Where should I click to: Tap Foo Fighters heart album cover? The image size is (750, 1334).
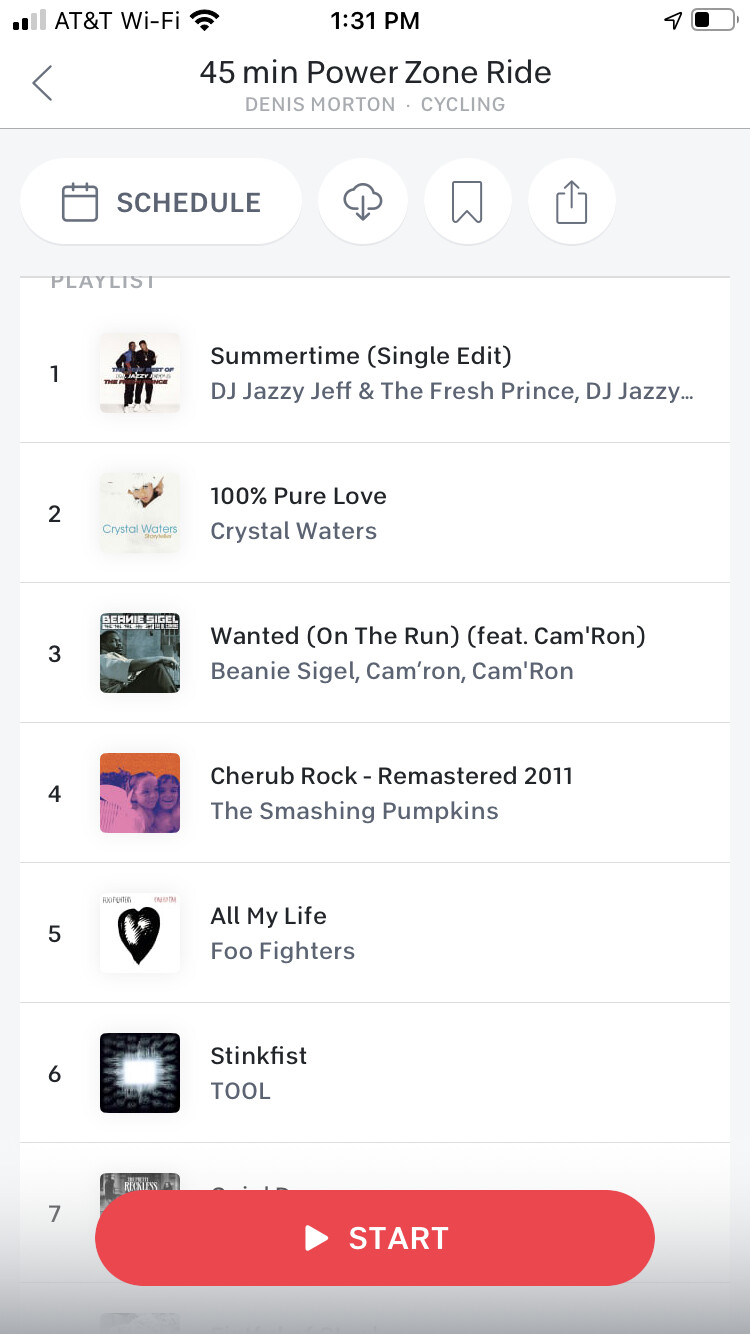pyautogui.click(x=140, y=933)
